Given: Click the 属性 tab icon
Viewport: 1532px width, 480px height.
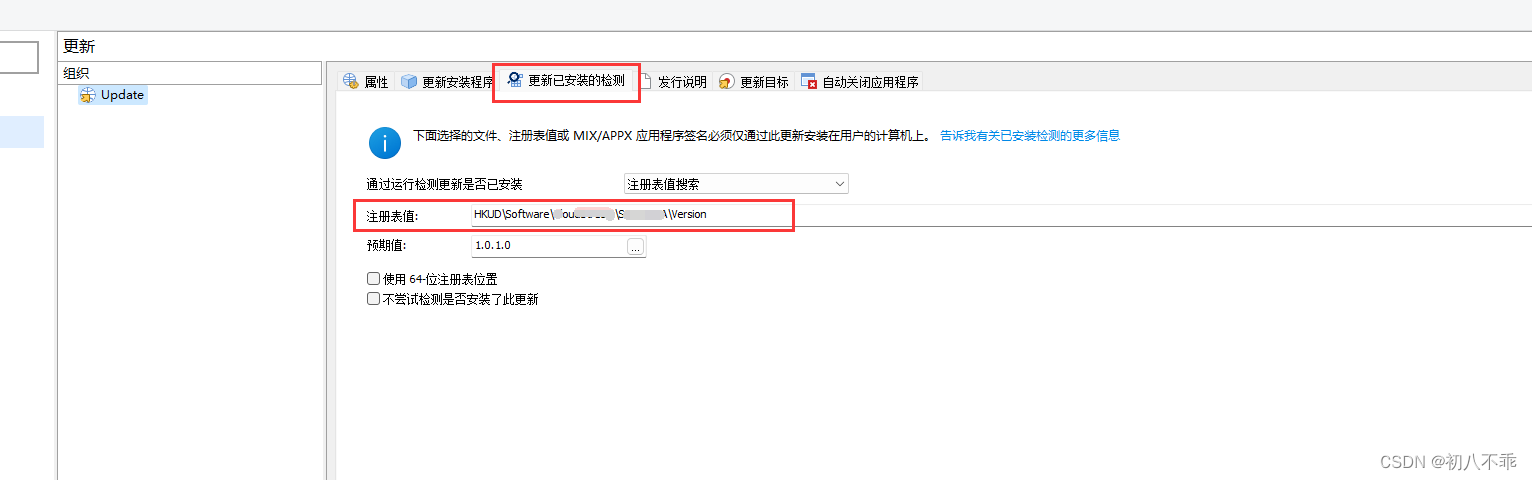Looking at the screenshot, I should tap(350, 82).
